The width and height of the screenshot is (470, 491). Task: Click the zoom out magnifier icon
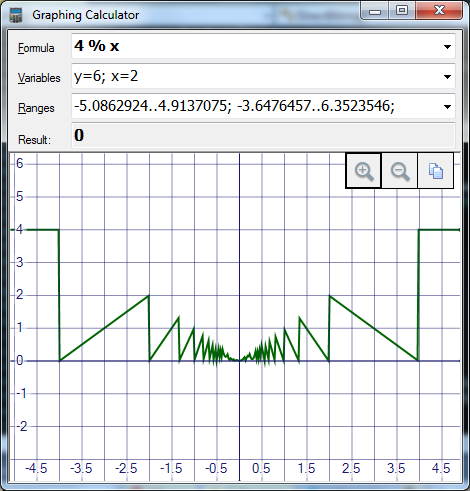399,171
